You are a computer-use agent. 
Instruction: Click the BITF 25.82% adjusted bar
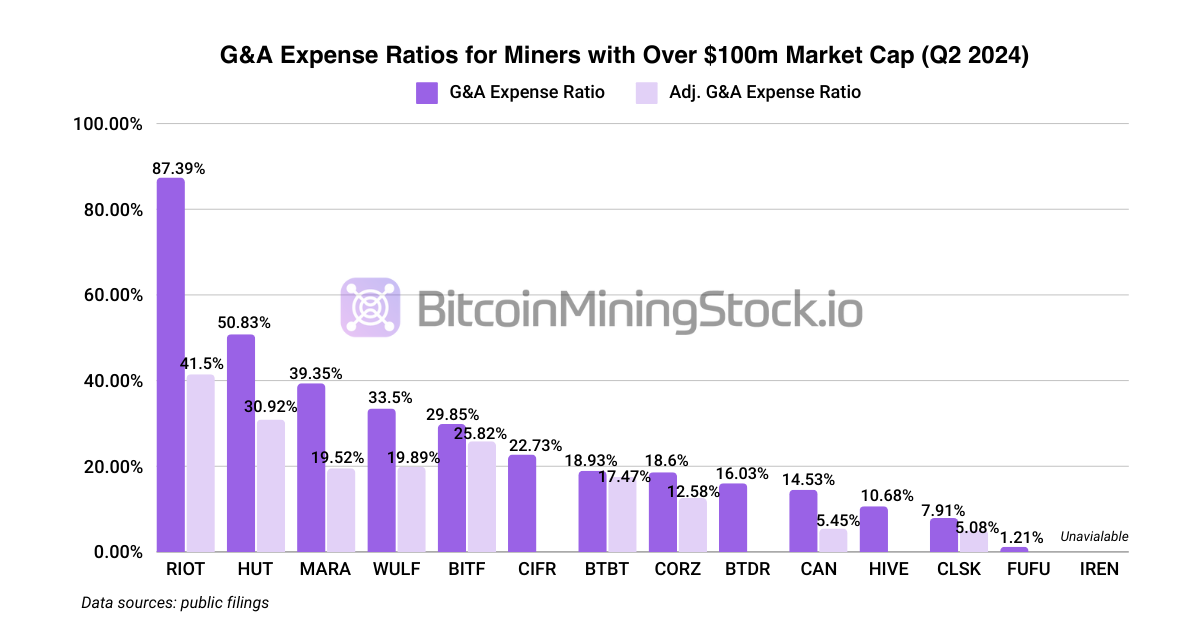click(481, 497)
